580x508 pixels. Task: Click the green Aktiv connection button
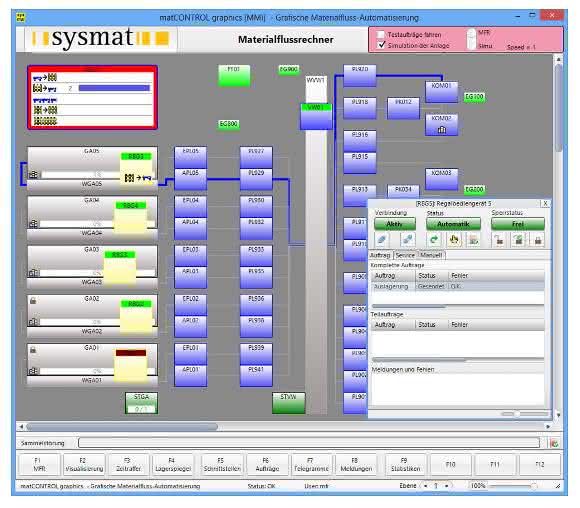coord(395,224)
